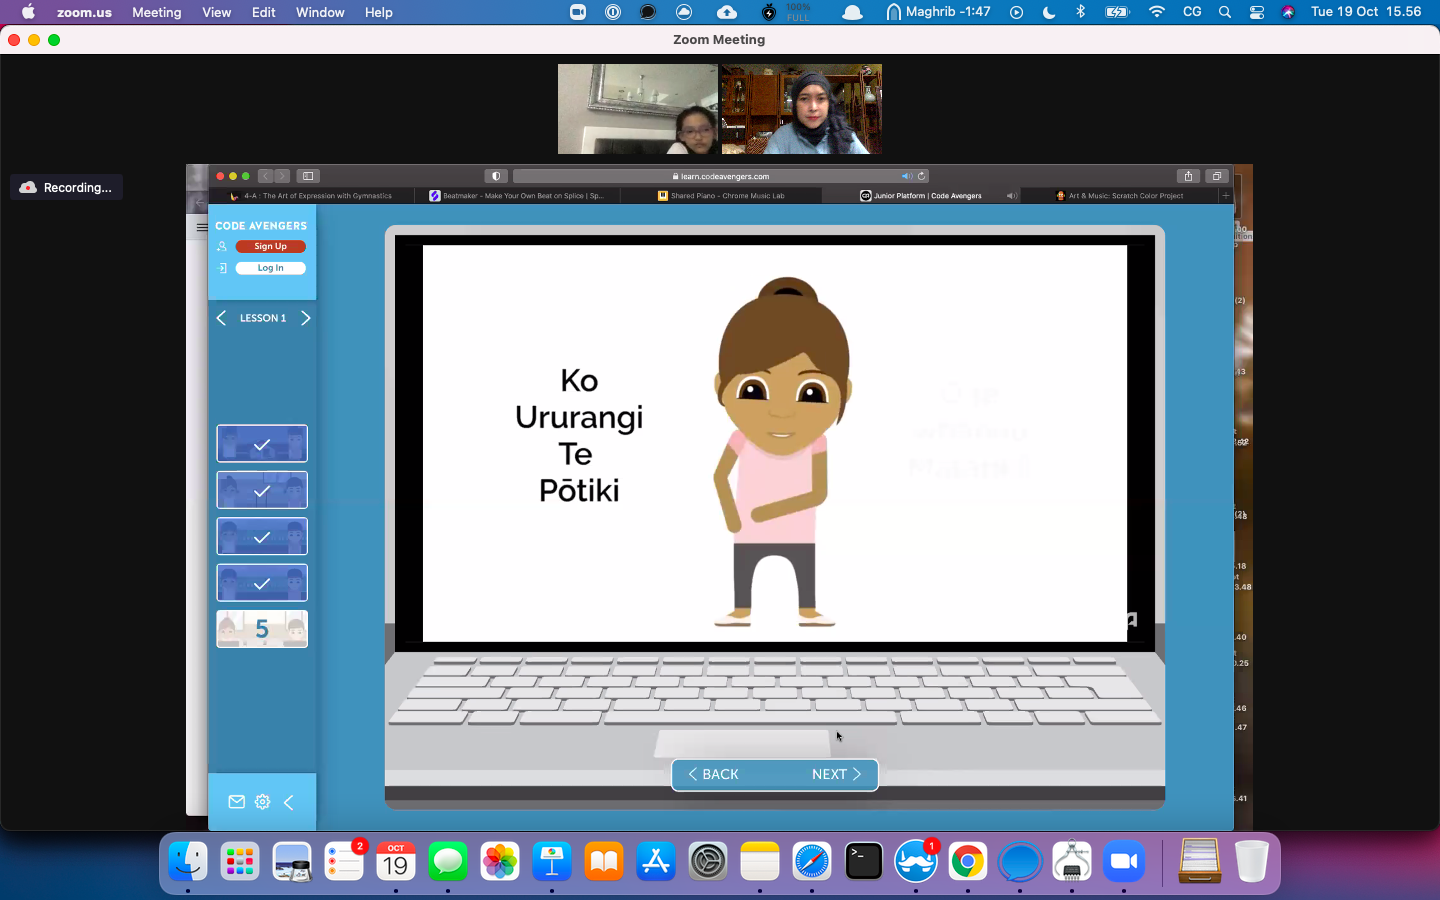
Task: Click the Safari forward navigation arrow
Action: tap(282, 176)
